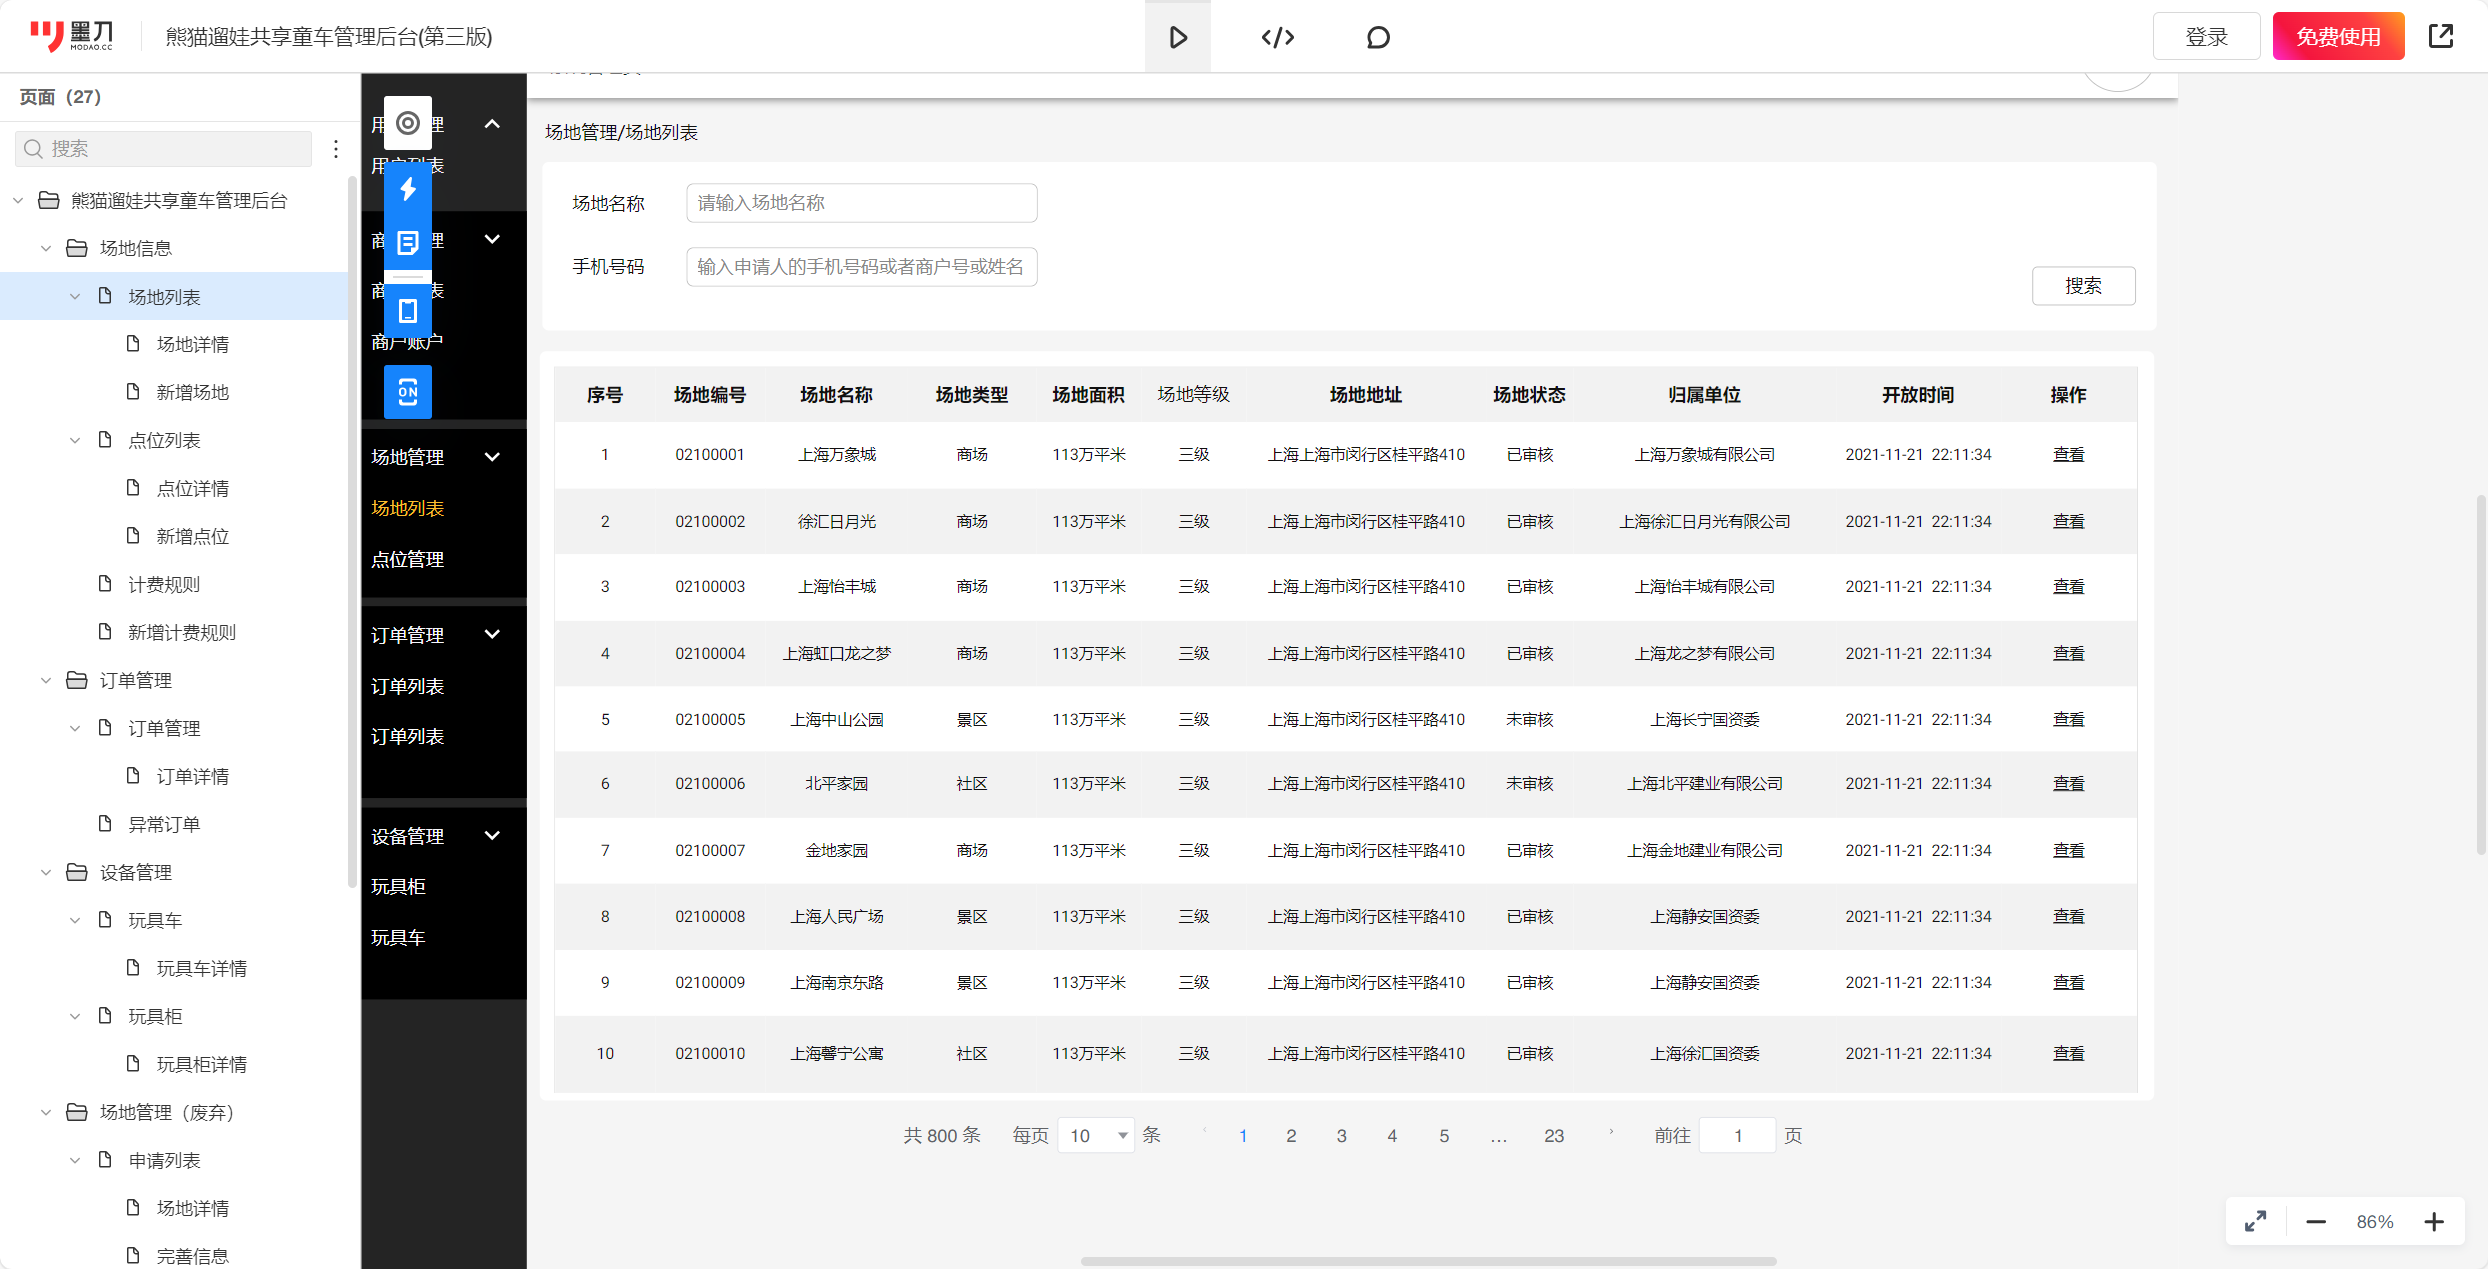Viewport: 2488px width, 1269px height.
Task: Click the play preview icon
Action: [1178, 37]
